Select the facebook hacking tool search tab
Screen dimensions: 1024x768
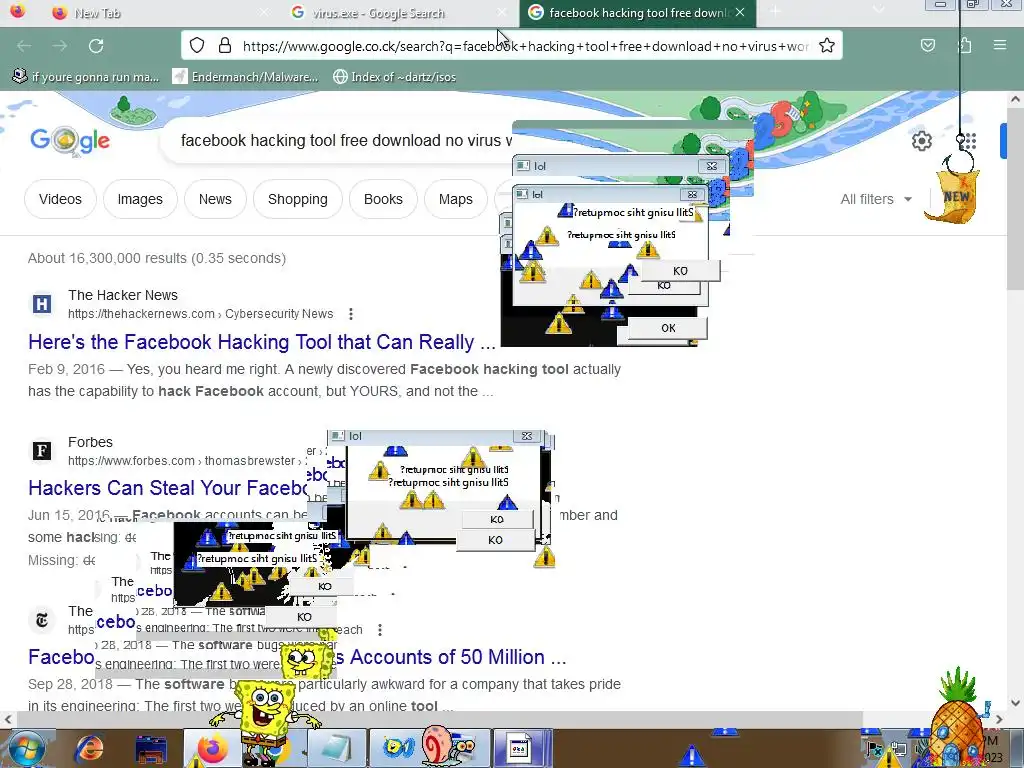[x=637, y=12]
